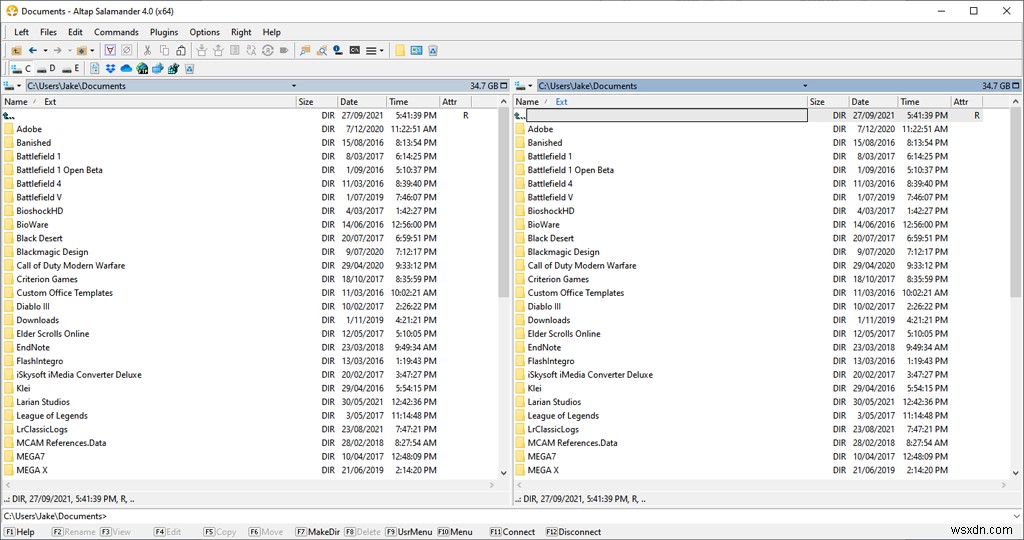Switch to drive C in drive bar

(x=21, y=68)
